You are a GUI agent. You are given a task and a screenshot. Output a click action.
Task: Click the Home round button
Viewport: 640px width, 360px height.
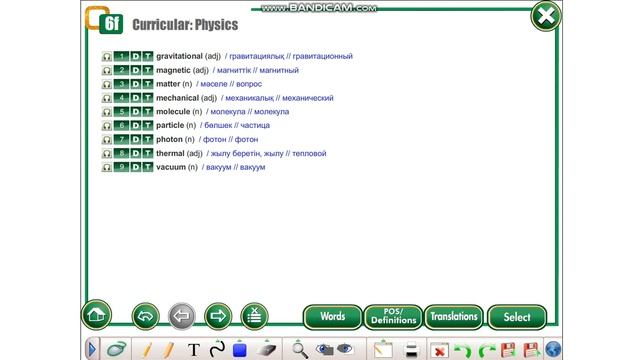96,315
